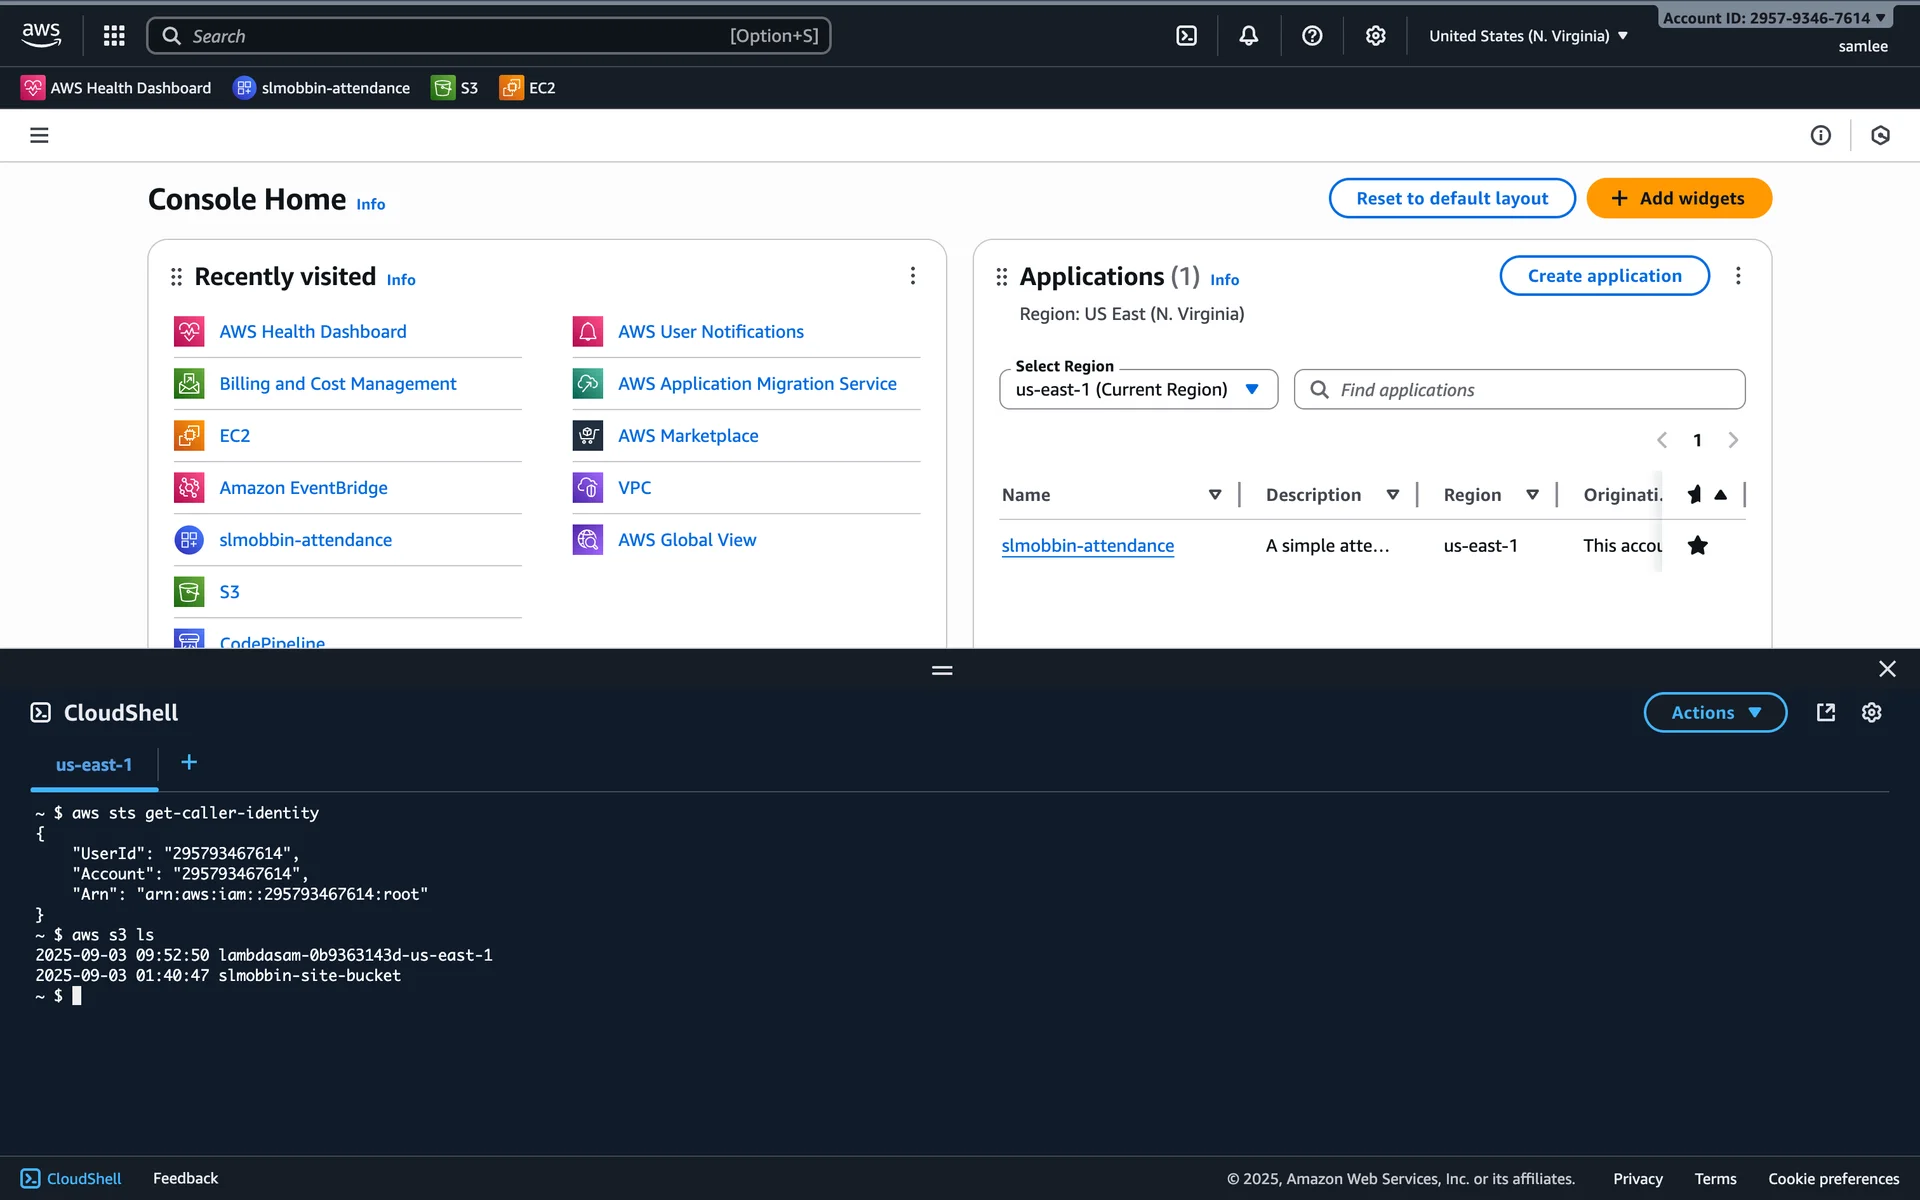Add a new CloudShell terminal tab

(189, 763)
